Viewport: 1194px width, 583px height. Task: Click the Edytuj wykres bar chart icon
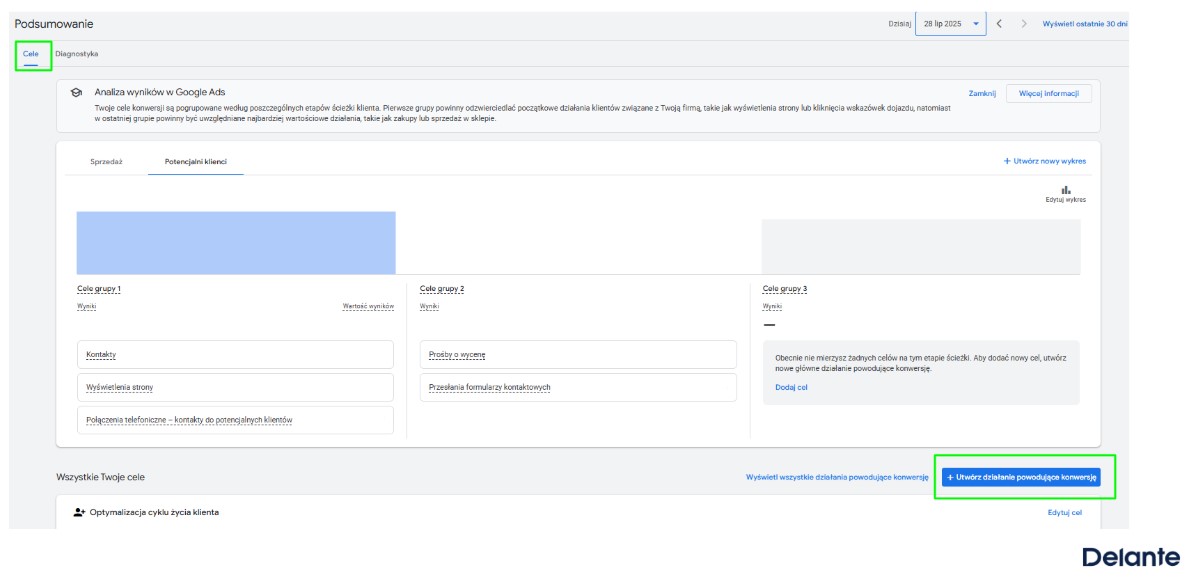pos(1065,190)
